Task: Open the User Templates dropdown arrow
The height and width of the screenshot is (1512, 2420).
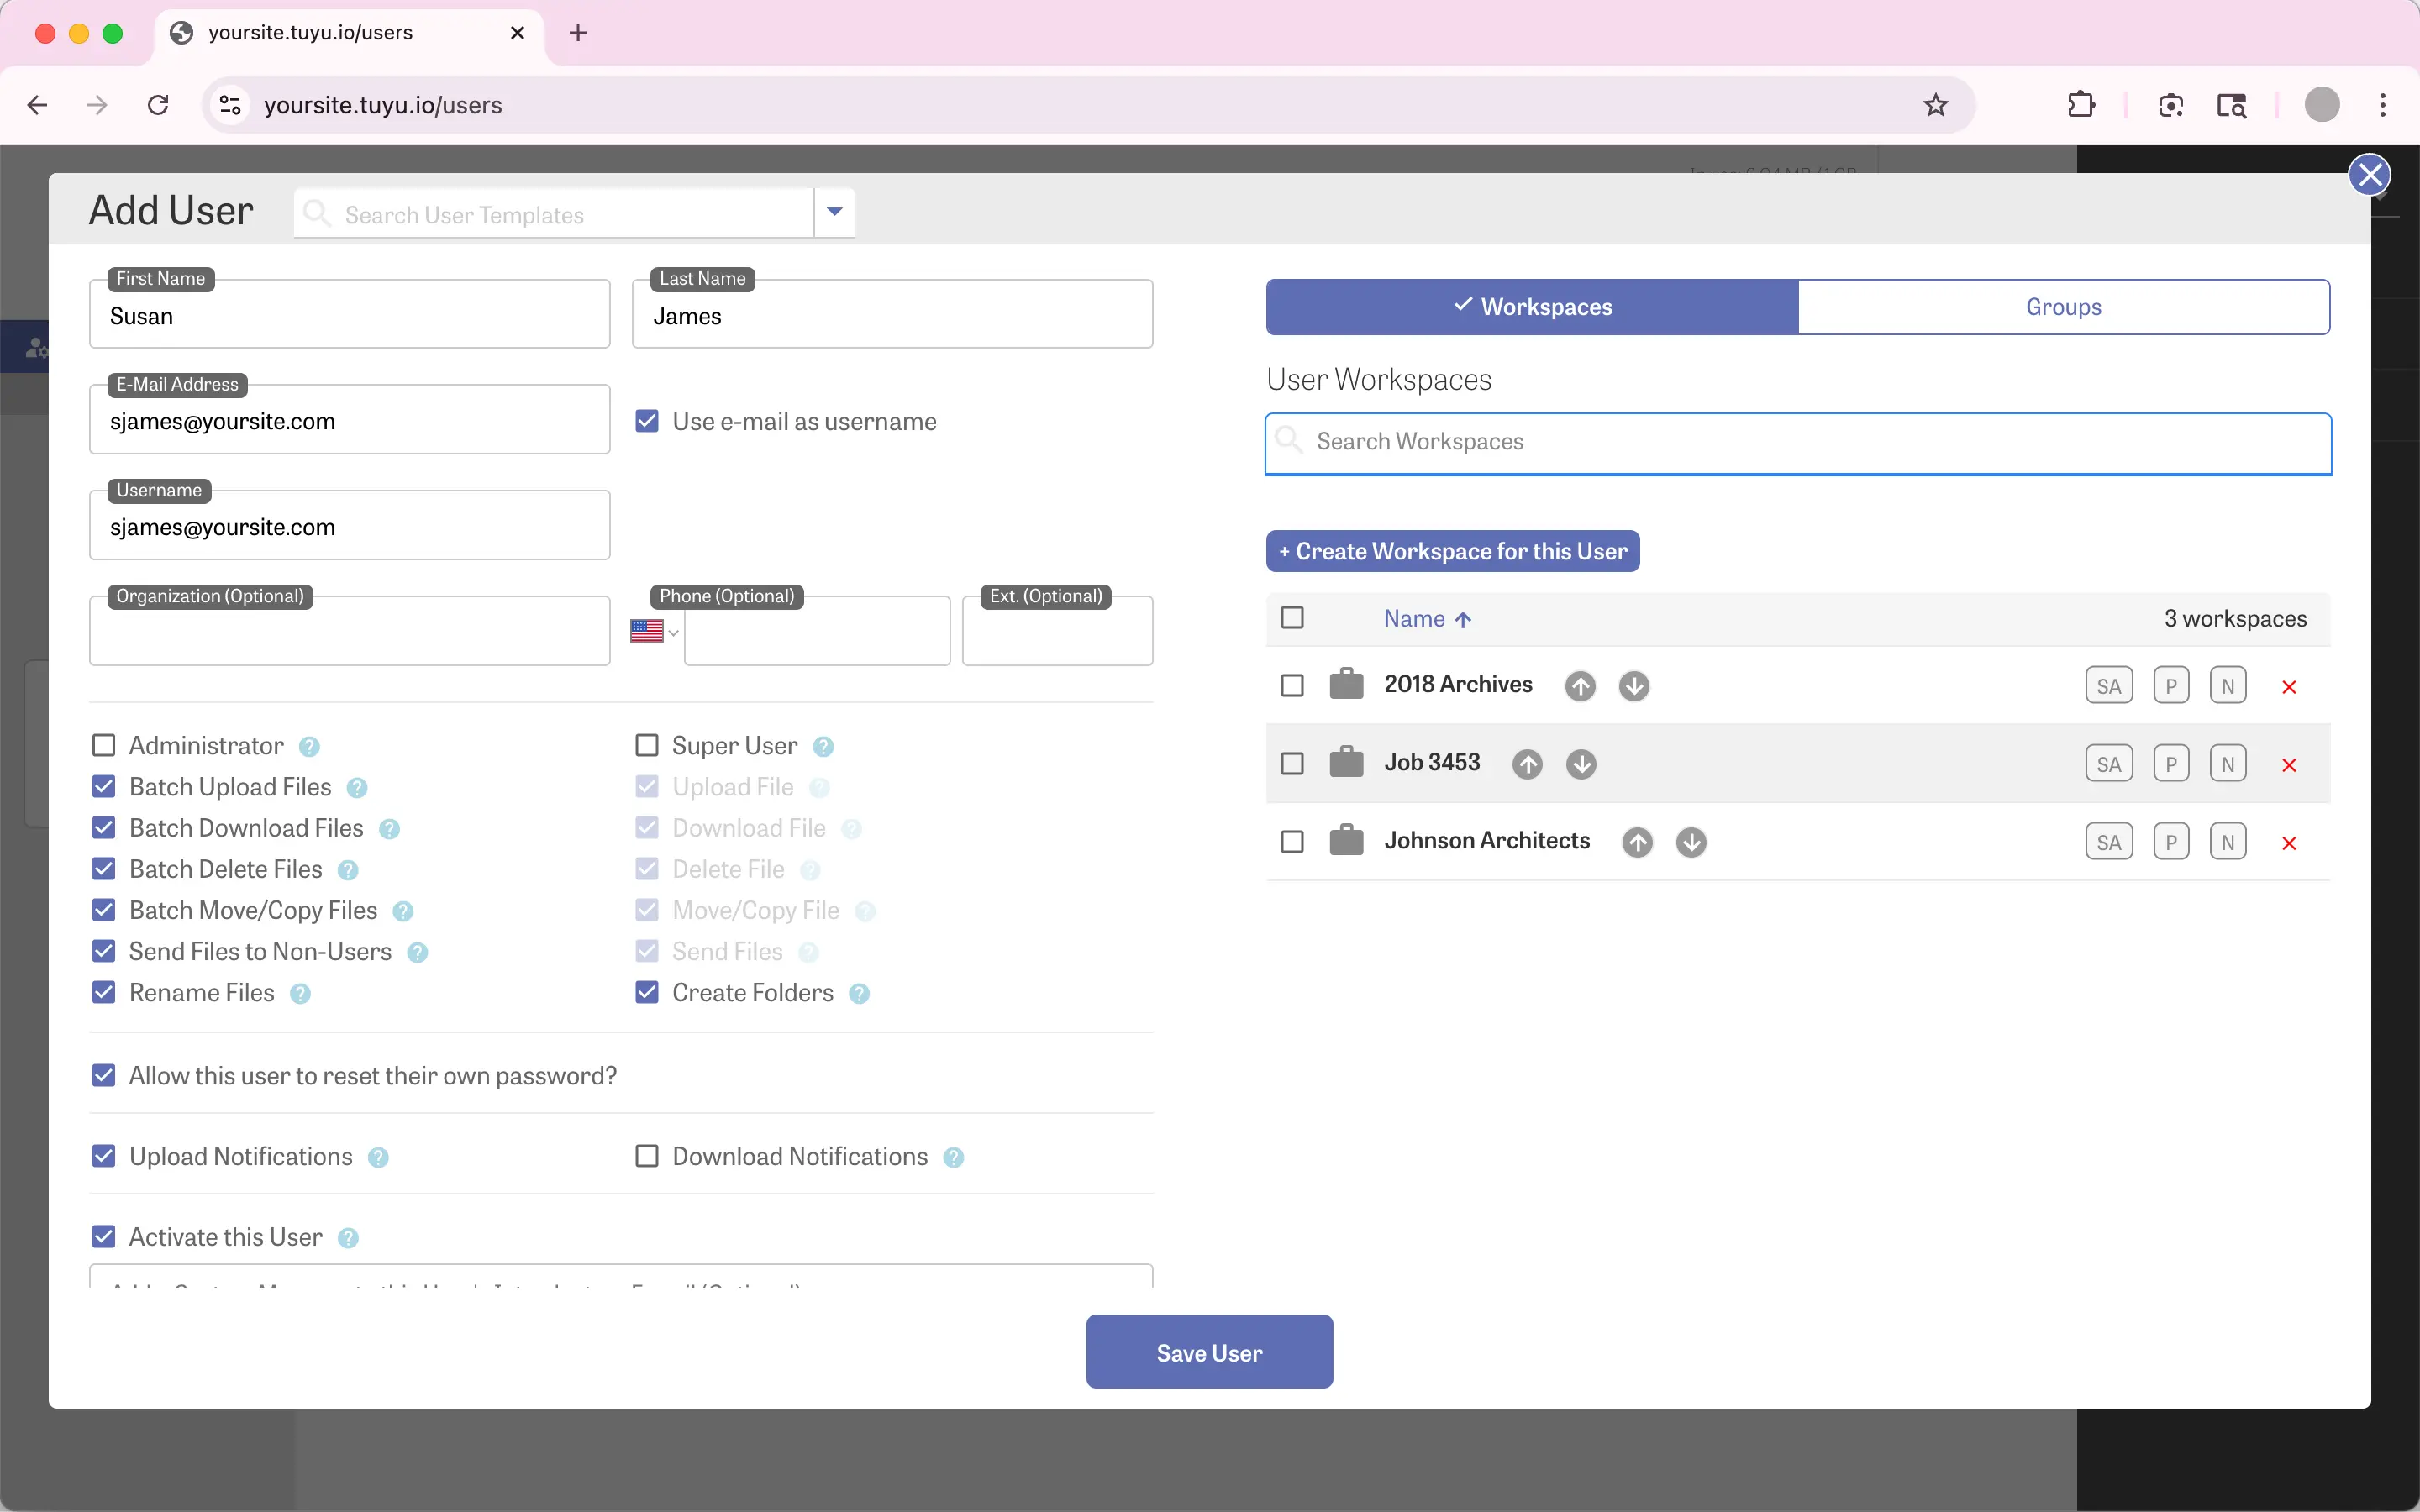Action: pos(835,212)
